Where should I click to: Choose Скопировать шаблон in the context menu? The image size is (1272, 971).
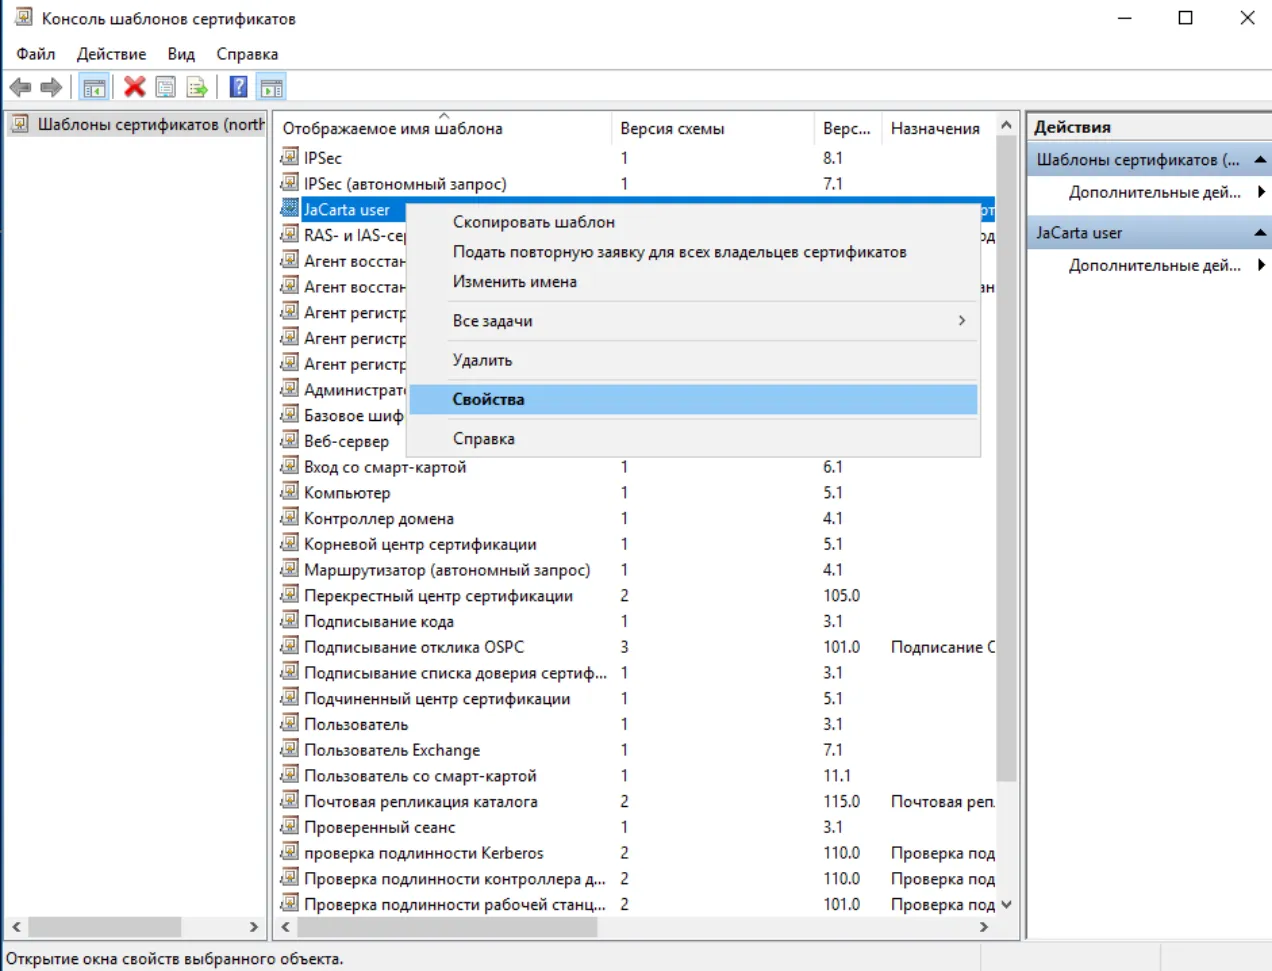pyautogui.click(x=694, y=222)
